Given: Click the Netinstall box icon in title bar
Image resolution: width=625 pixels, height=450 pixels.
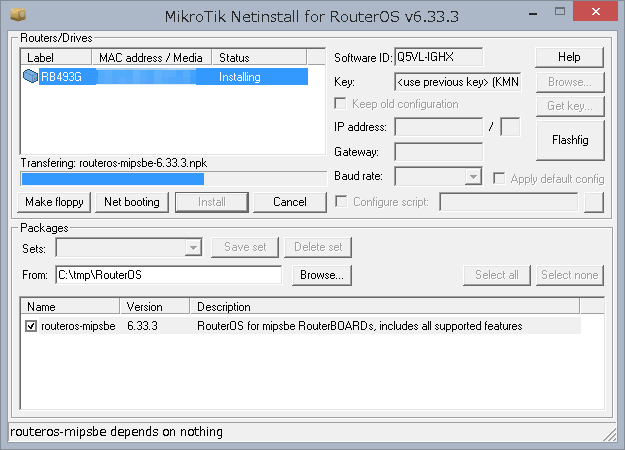Looking at the screenshot, I should click(18, 15).
